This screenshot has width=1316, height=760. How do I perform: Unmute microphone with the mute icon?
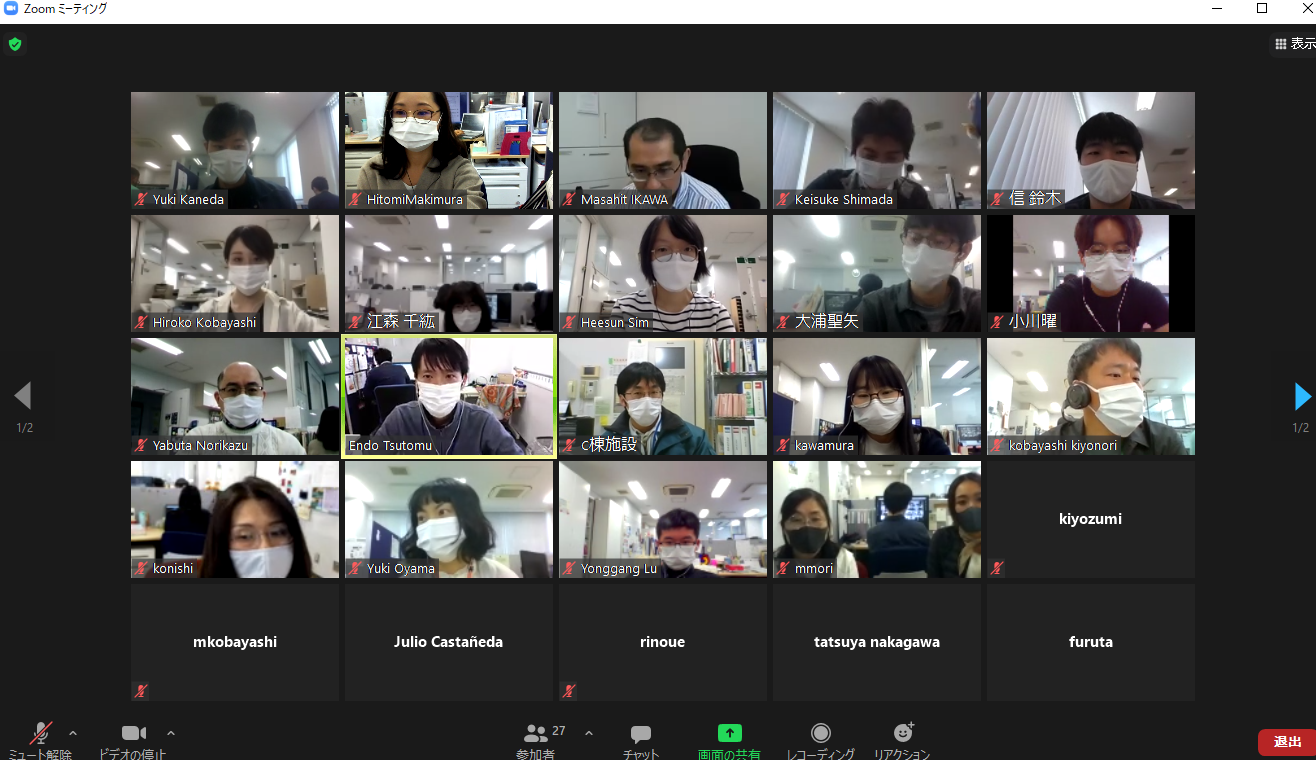41,734
